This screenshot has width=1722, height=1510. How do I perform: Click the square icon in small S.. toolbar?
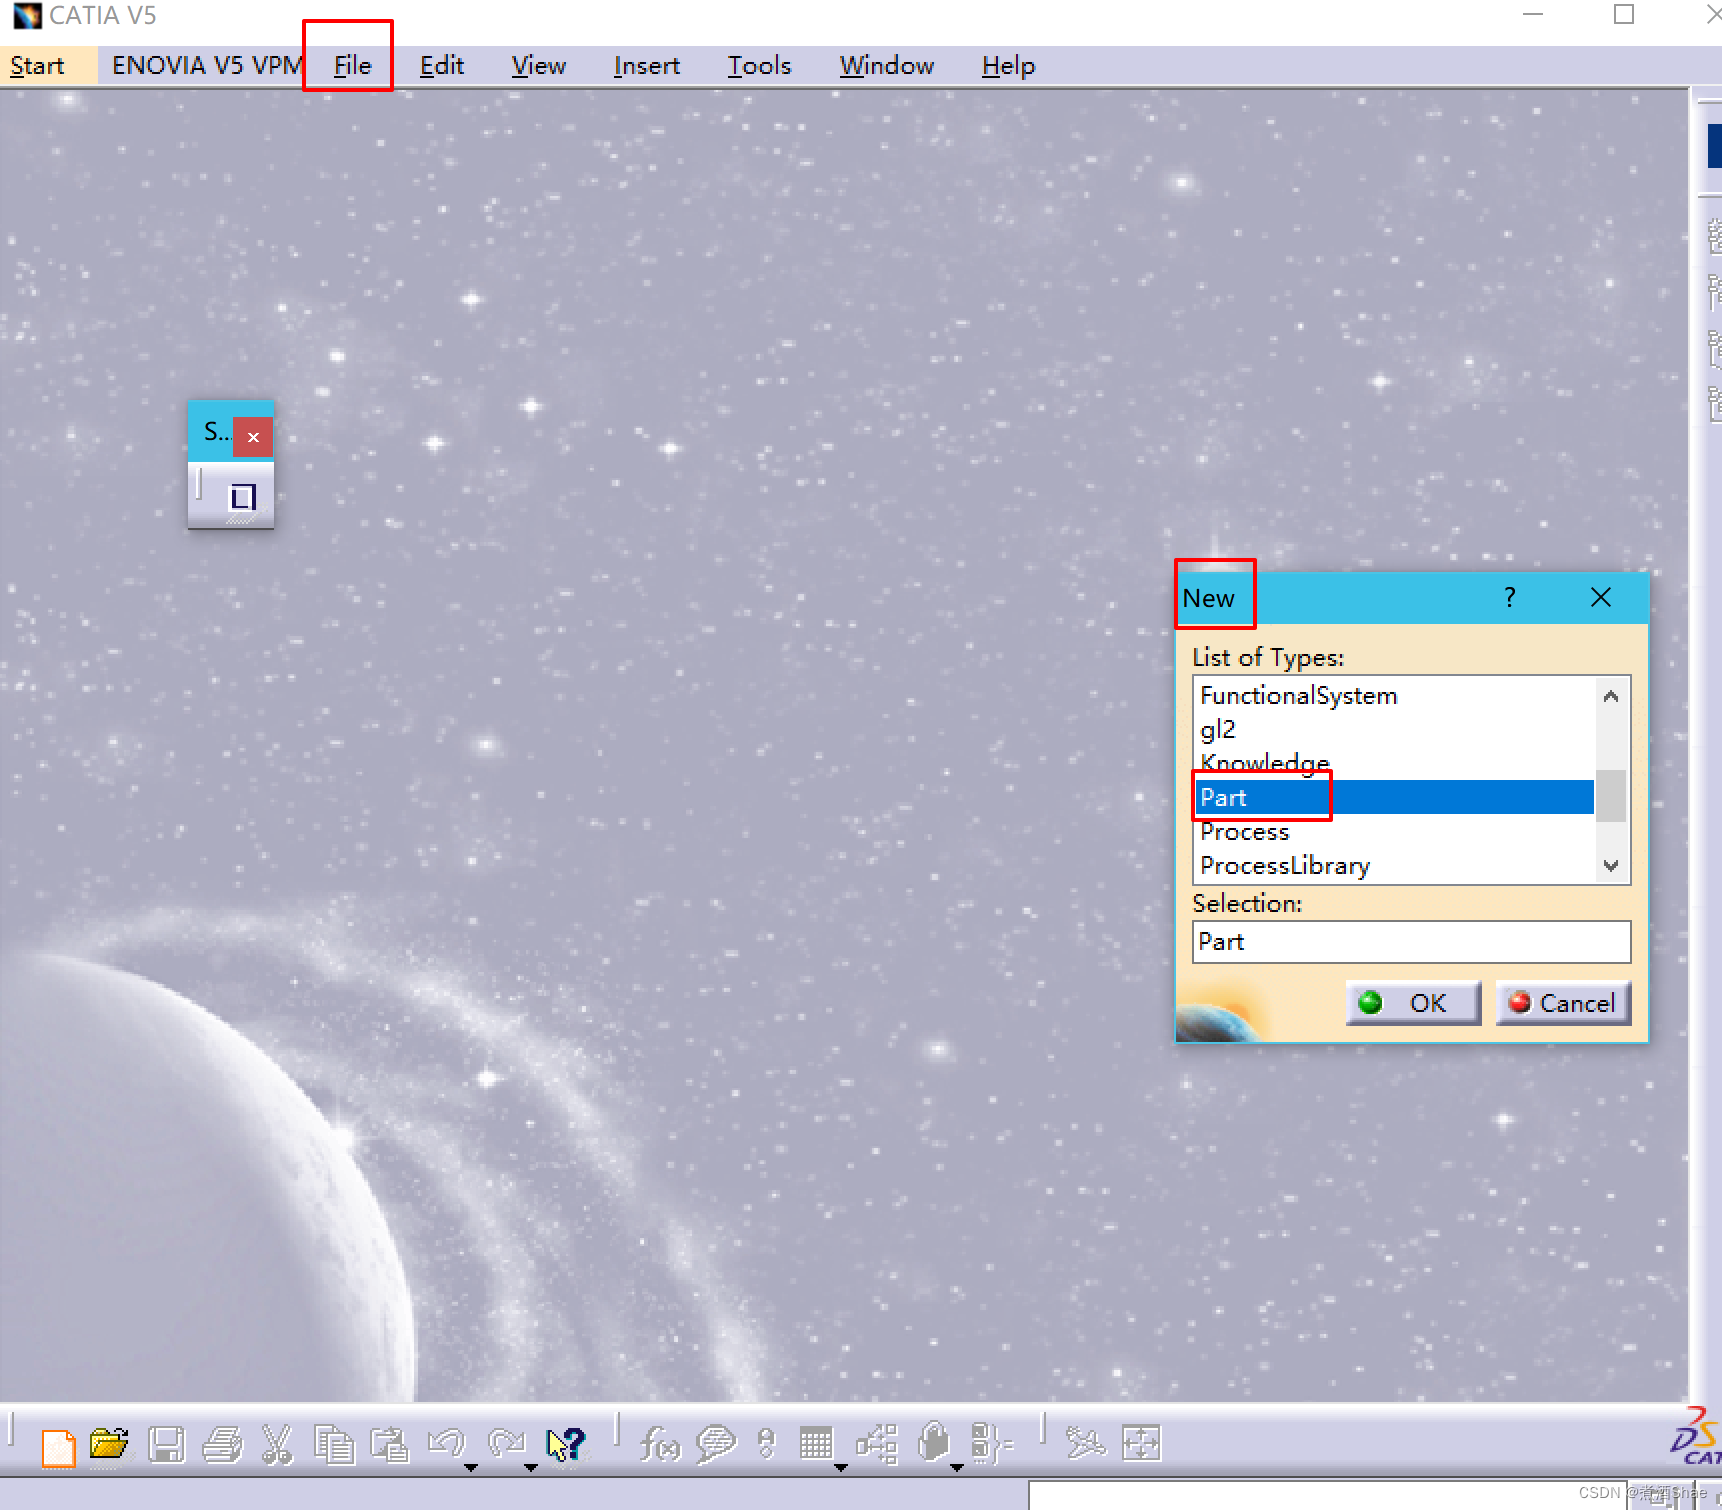[x=242, y=496]
